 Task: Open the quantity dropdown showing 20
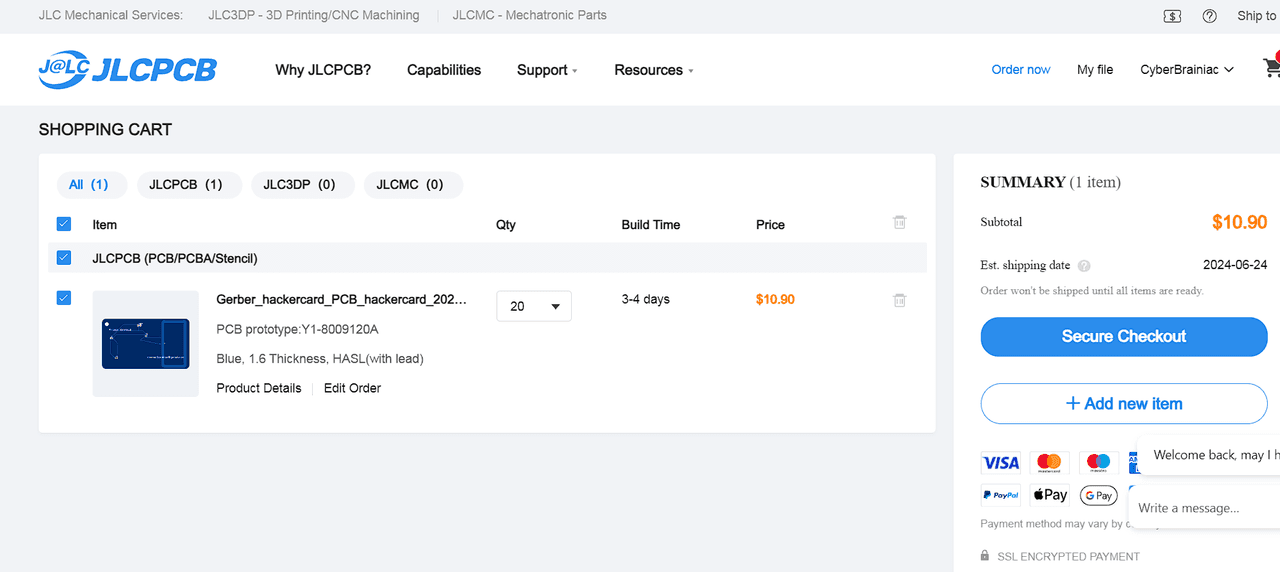[534, 306]
